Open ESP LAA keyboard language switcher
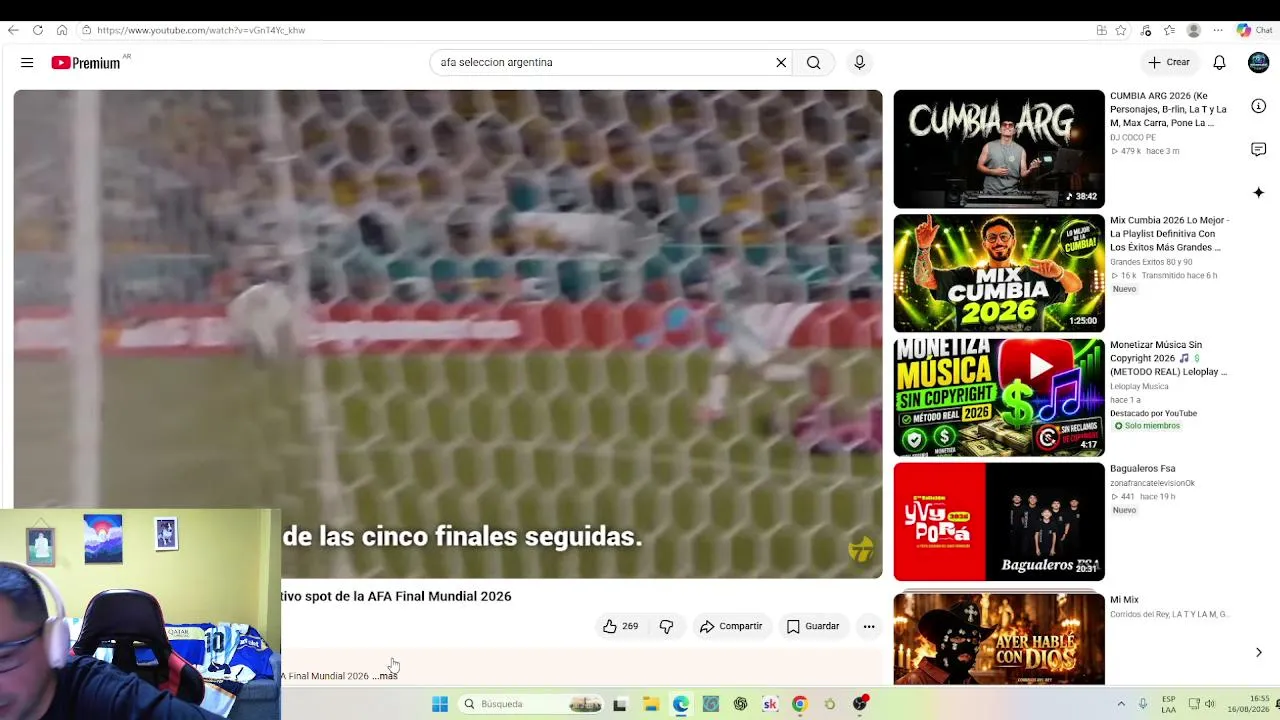The width and height of the screenshot is (1280, 720). pos(1168,704)
